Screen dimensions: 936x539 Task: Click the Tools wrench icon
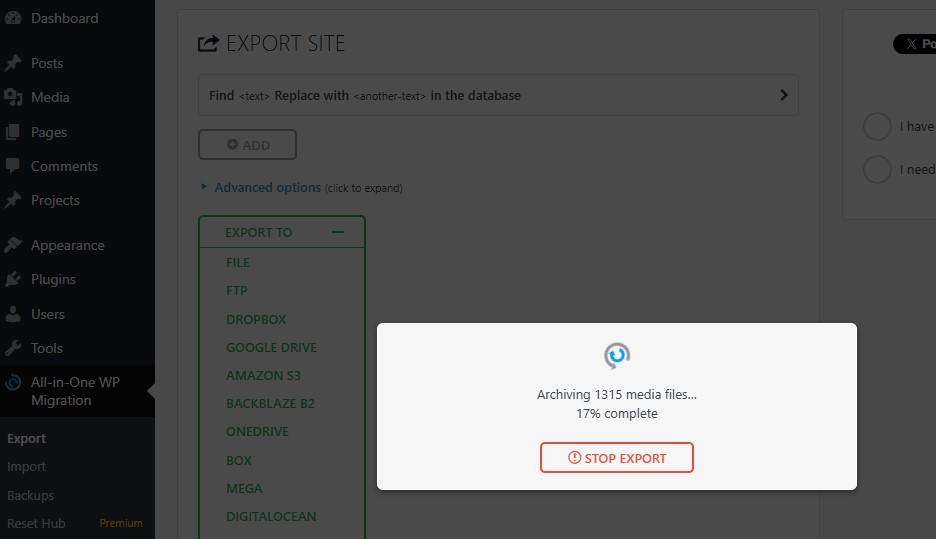13,348
